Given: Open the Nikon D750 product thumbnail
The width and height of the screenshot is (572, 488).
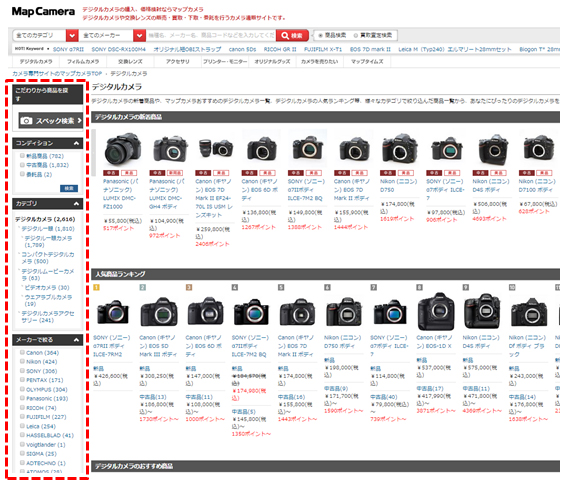Looking at the screenshot, I should (x=399, y=149).
